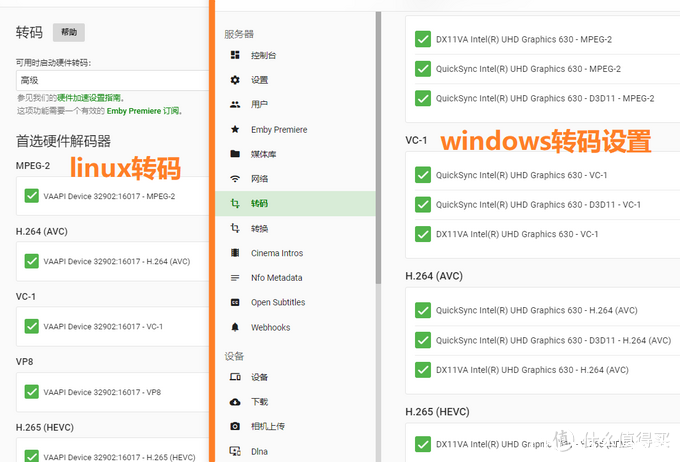Click H.264 (AVC) heading in Windows panel
This screenshot has height=462, width=680.
tap(434, 276)
